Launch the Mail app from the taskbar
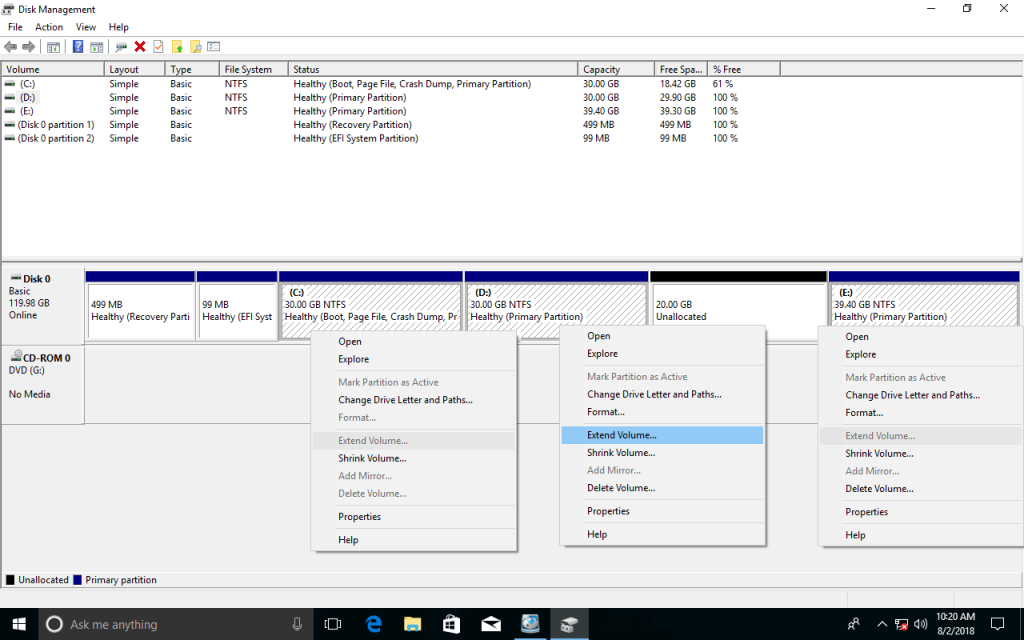Screen dimensions: 1024x640 click(x=490, y=624)
